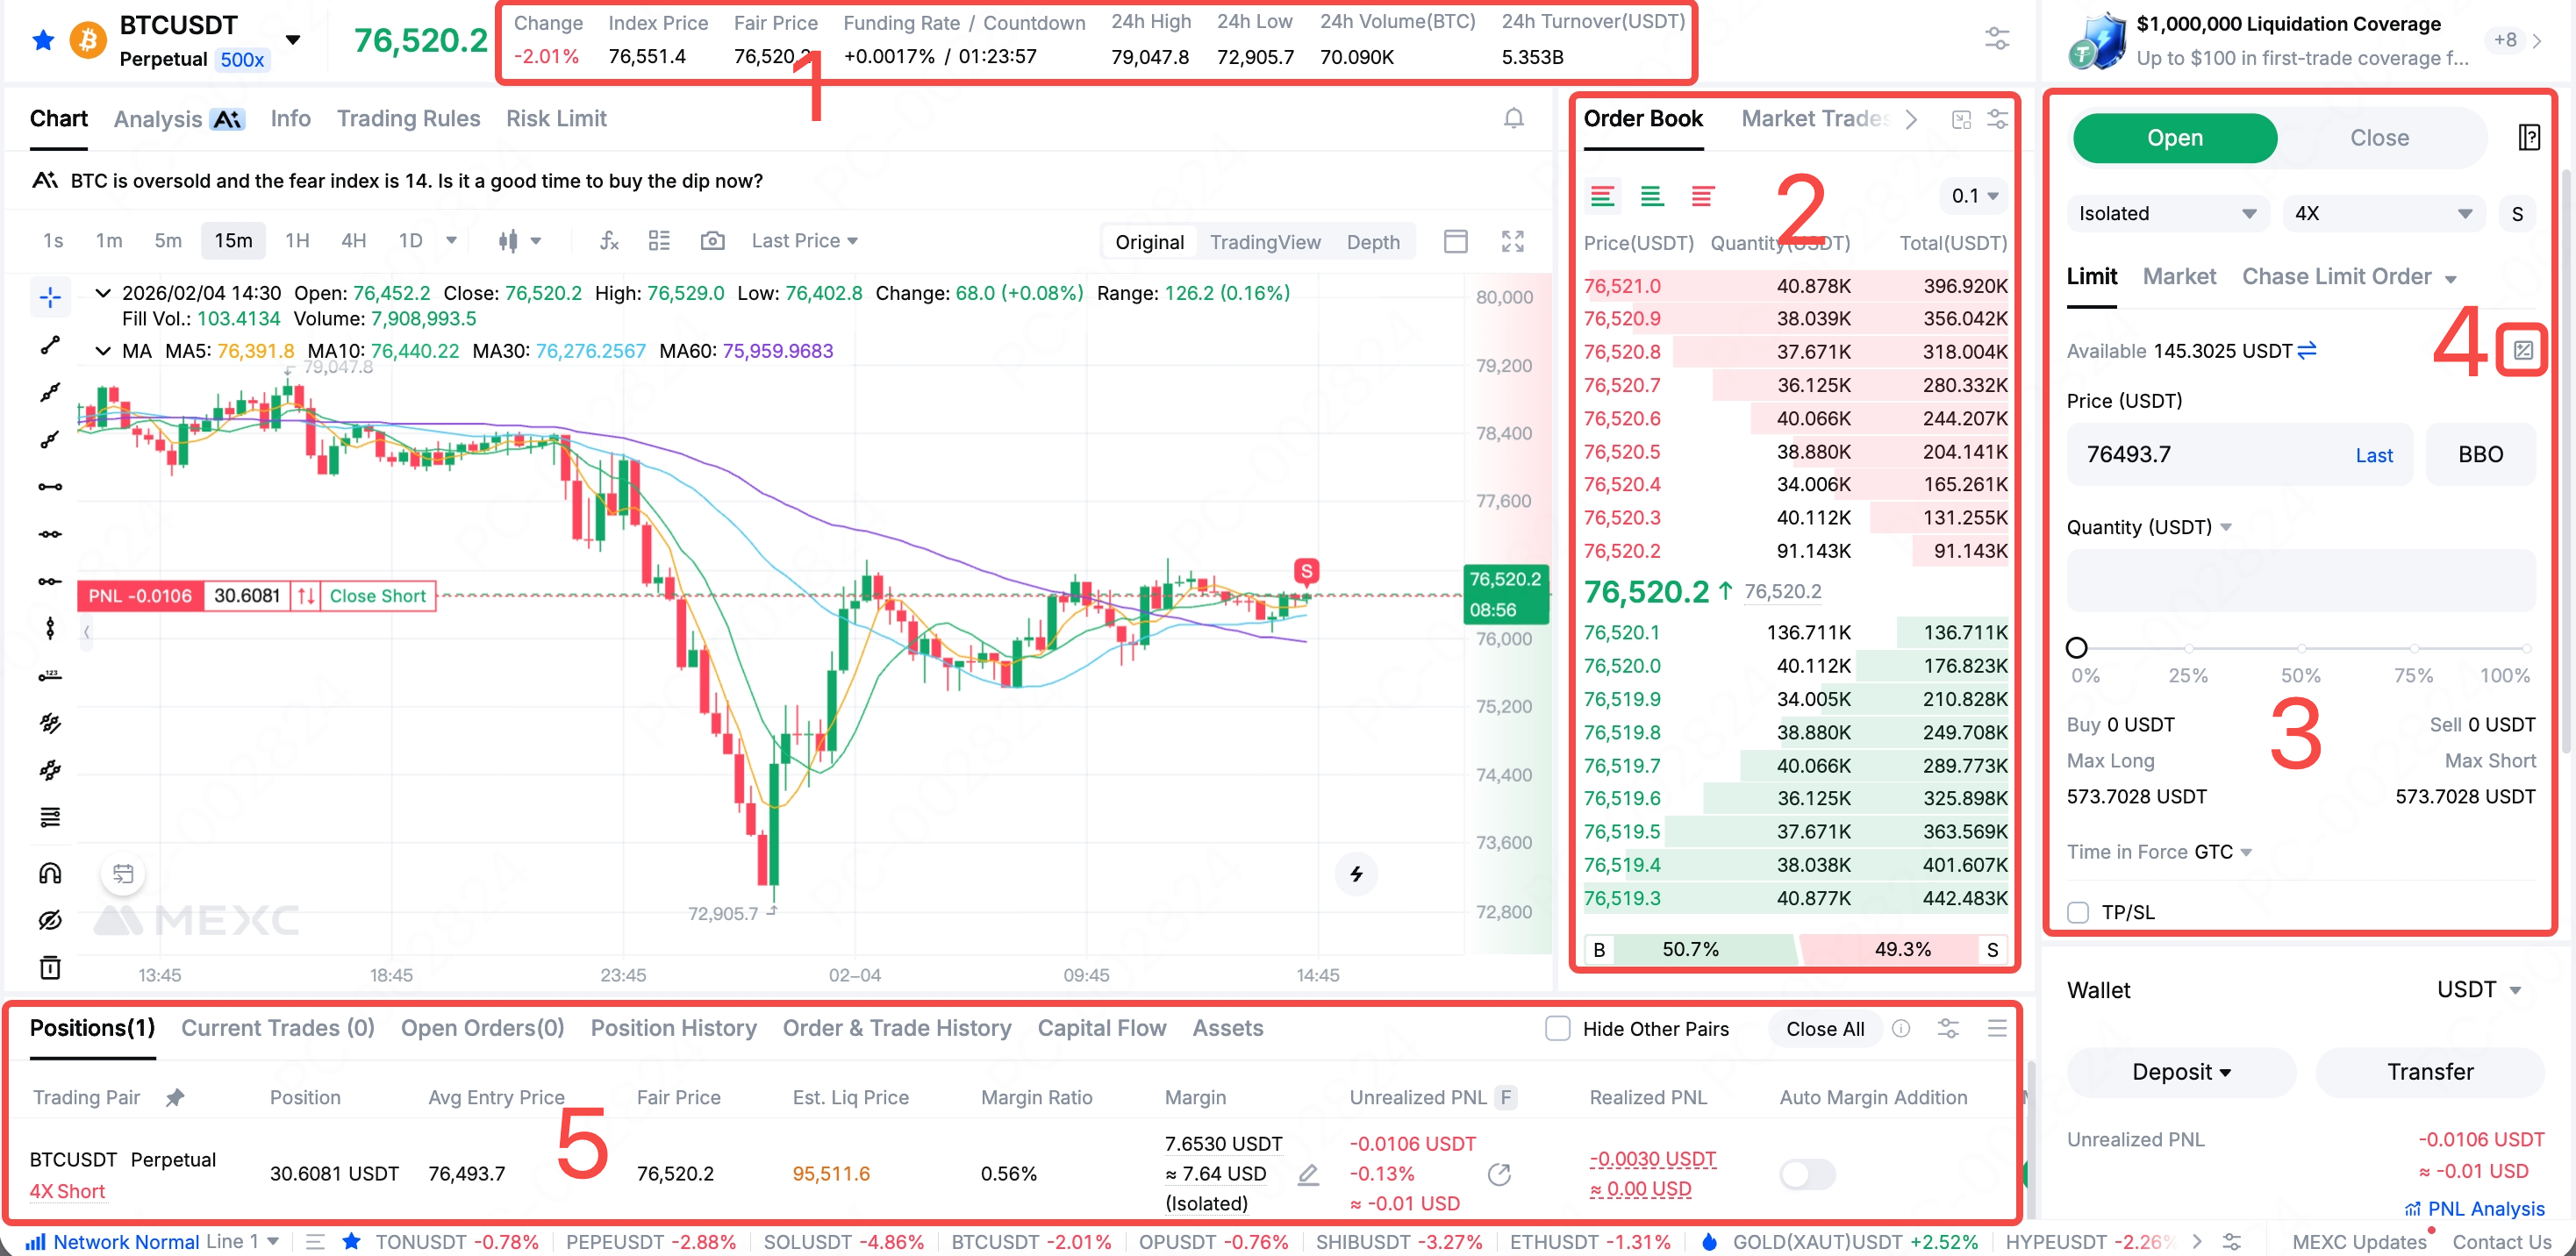Click the price alert bell icon
This screenshot has width=2576, height=1256.
(1513, 119)
